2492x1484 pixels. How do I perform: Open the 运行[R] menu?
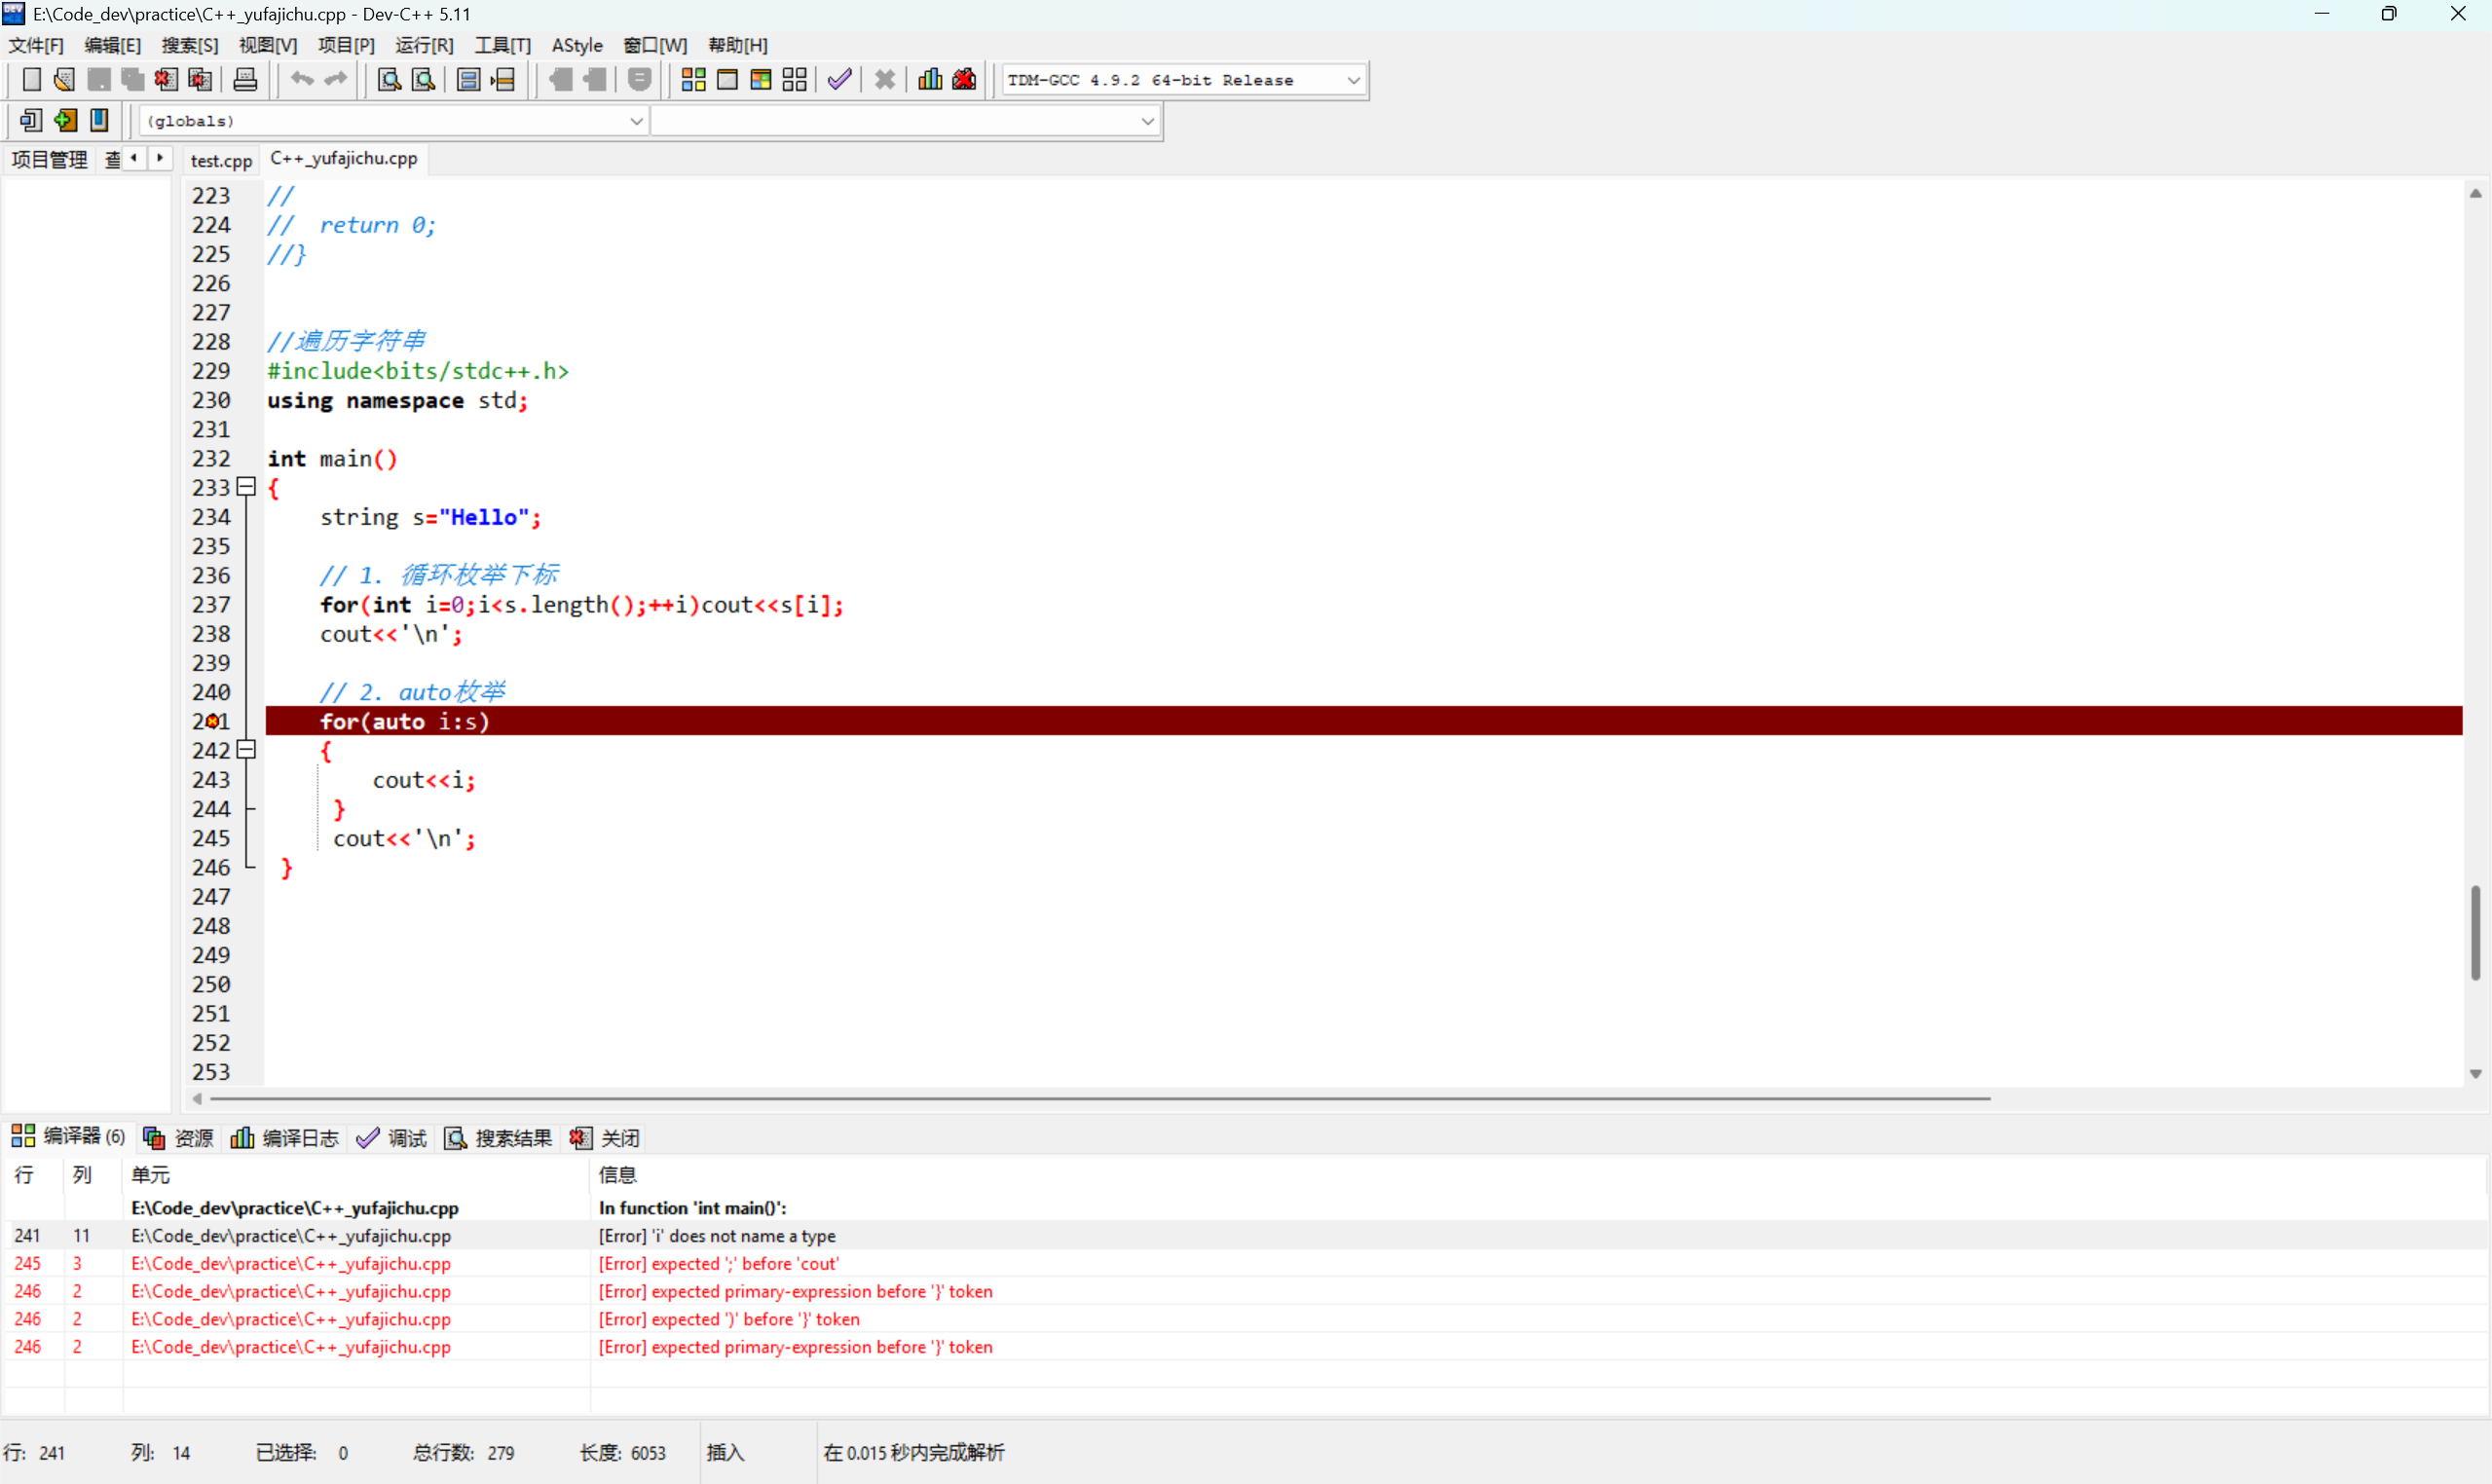424,45
